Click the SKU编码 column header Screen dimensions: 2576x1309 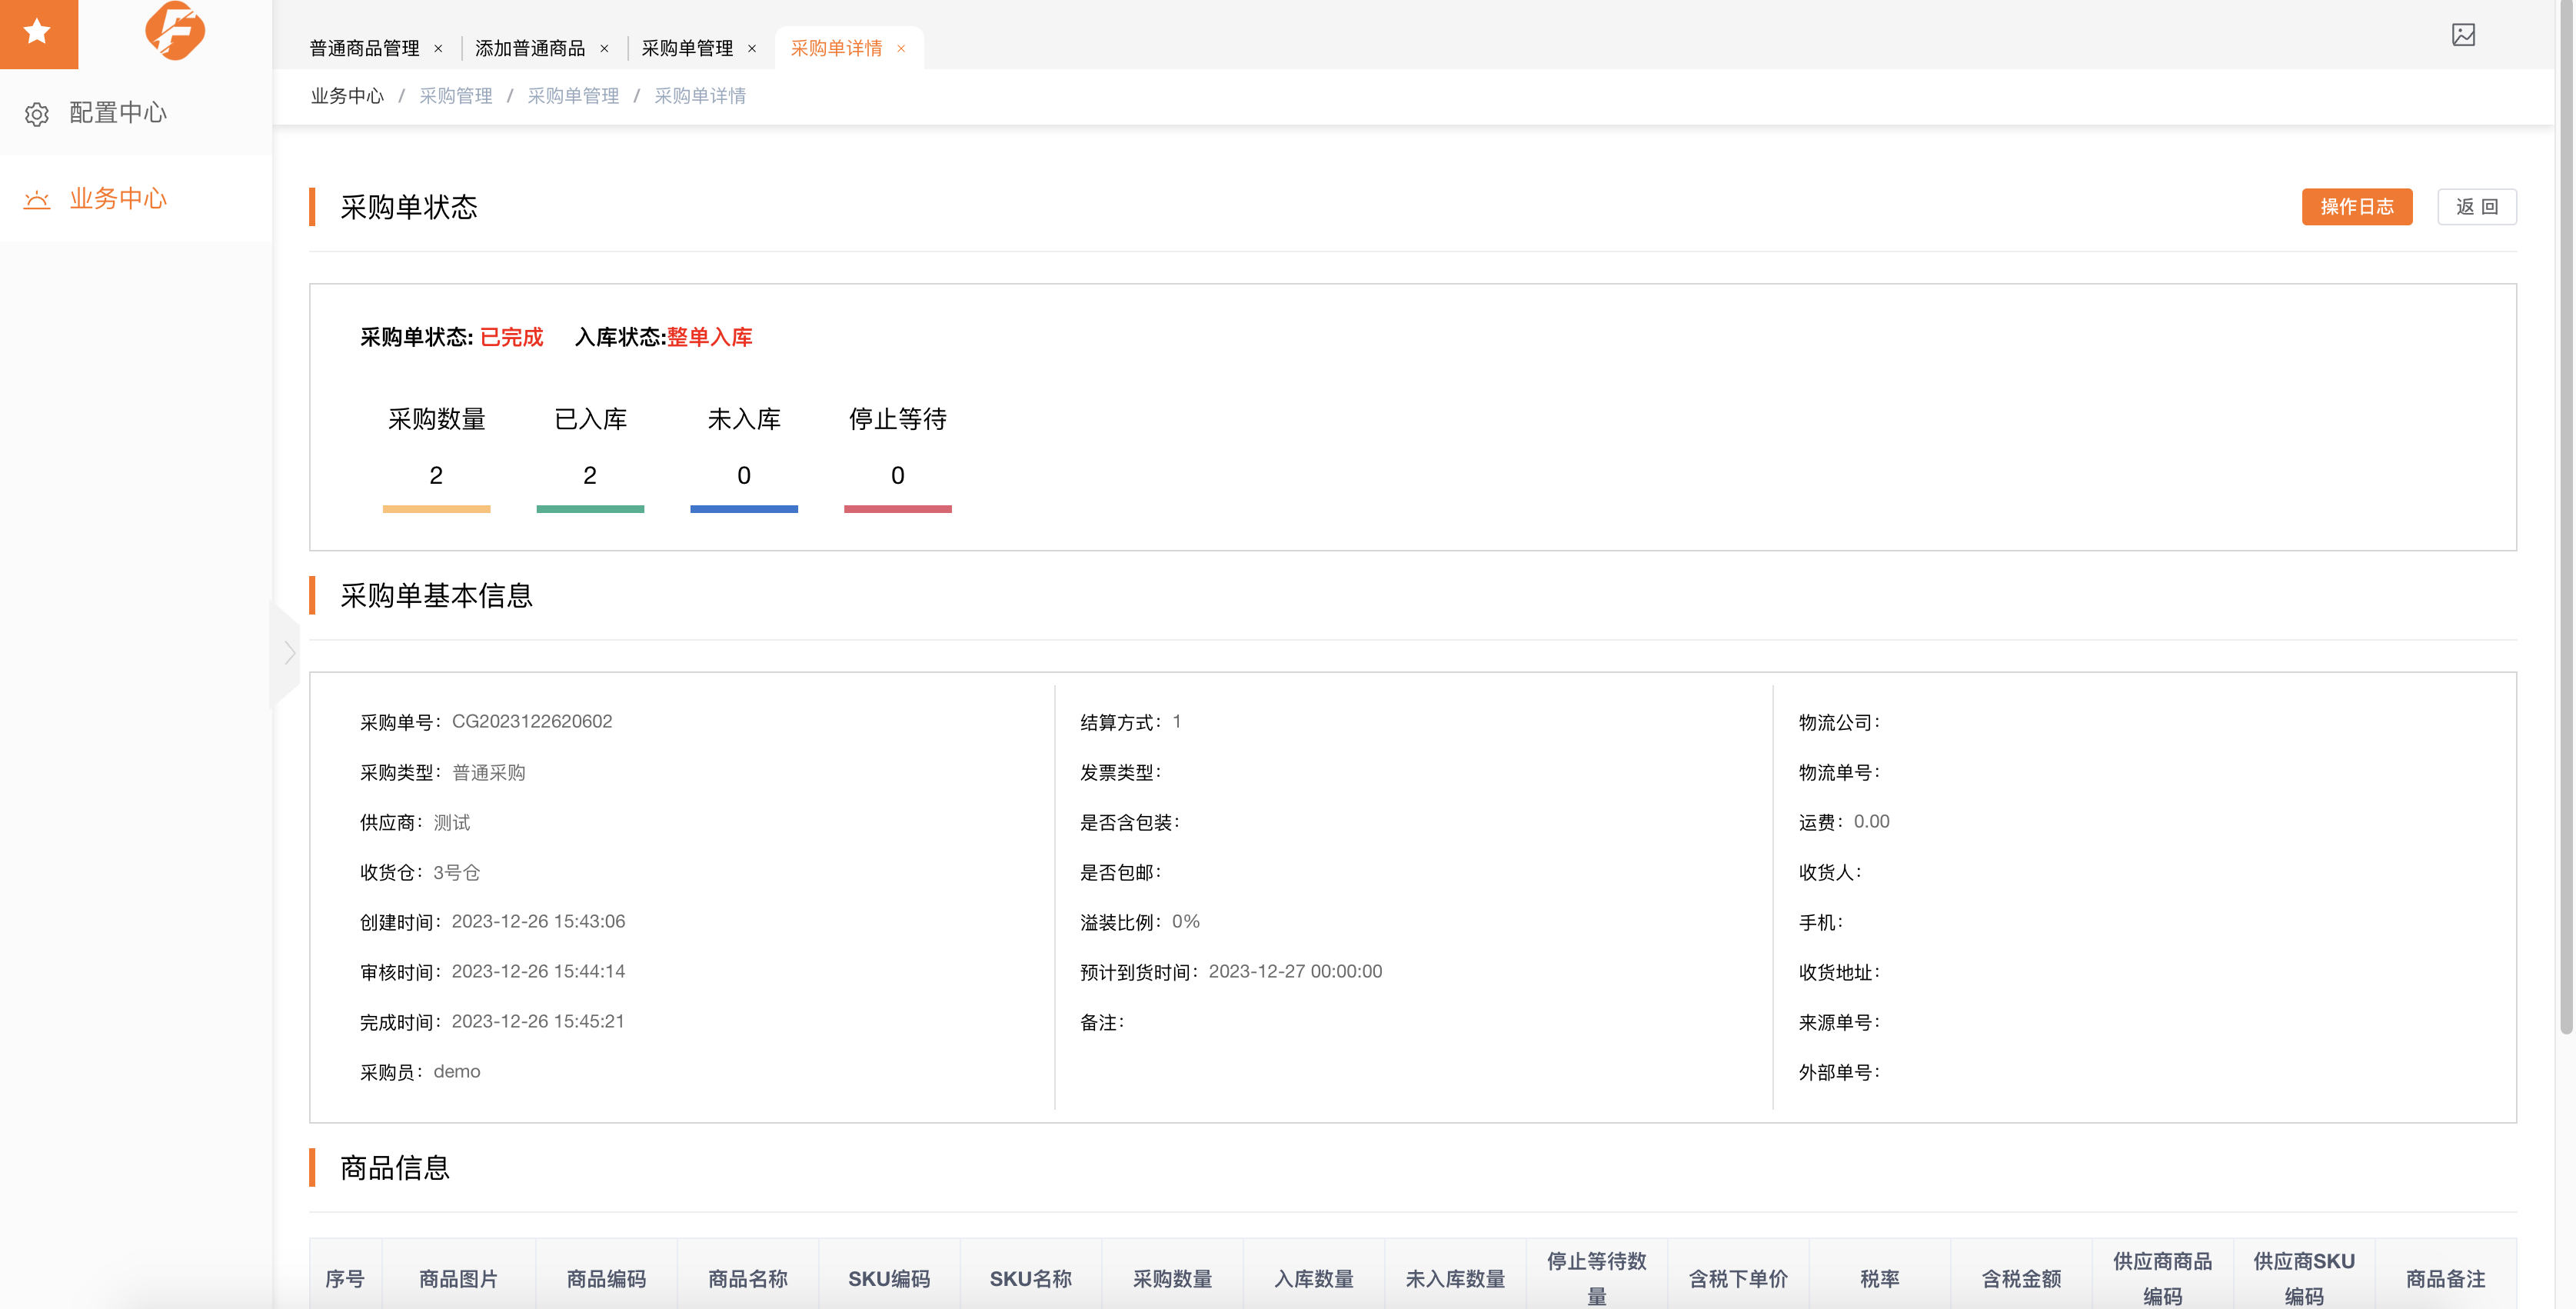tap(889, 1279)
